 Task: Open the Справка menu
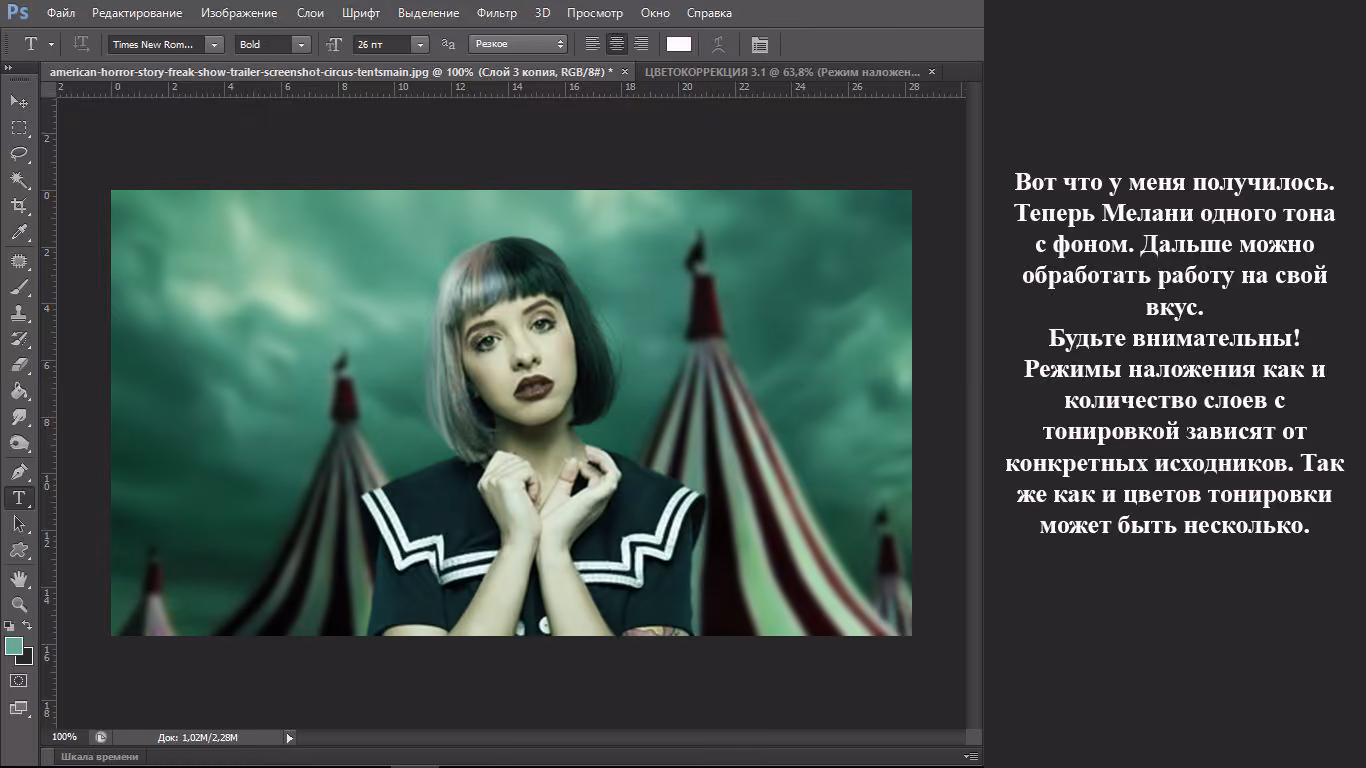pyautogui.click(x=710, y=13)
